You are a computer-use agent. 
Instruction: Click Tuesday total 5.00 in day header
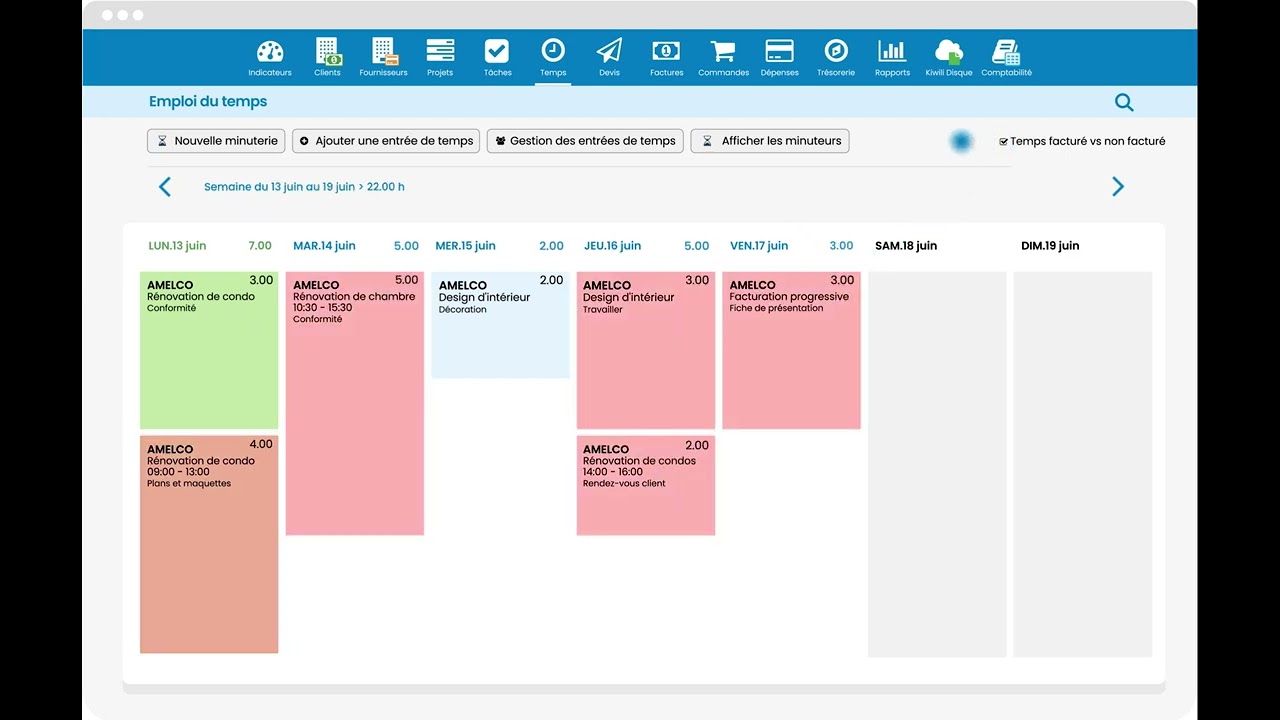(x=406, y=246)
